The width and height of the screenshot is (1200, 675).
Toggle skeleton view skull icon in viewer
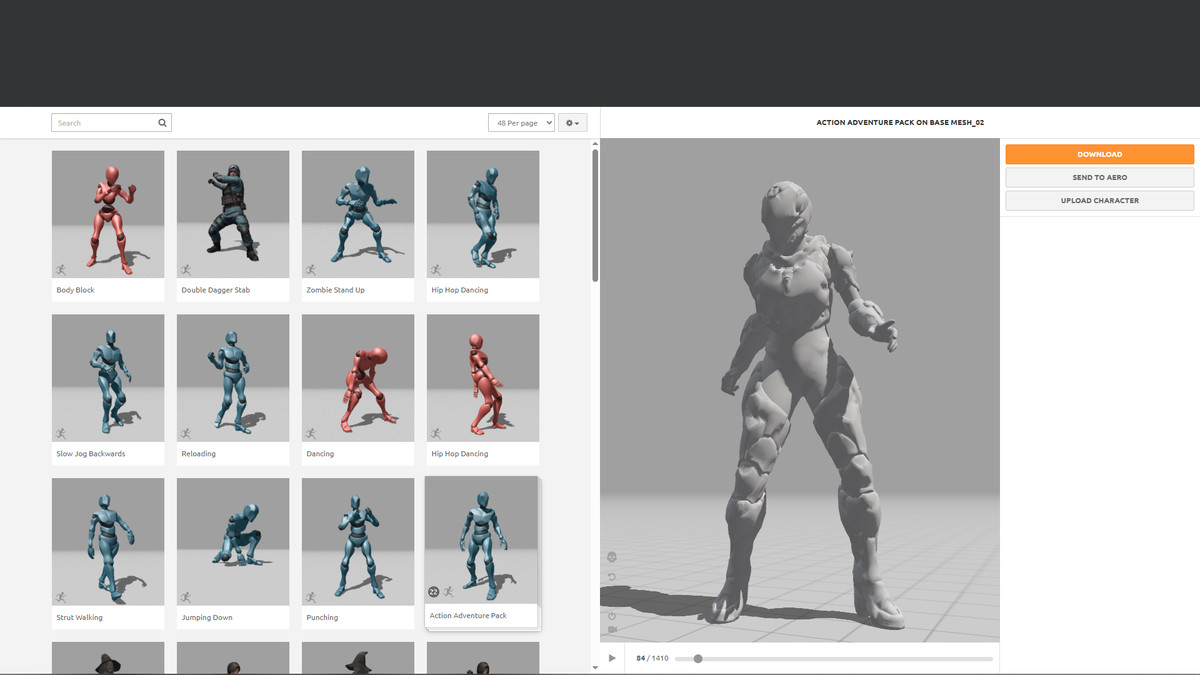pos(612,557)
